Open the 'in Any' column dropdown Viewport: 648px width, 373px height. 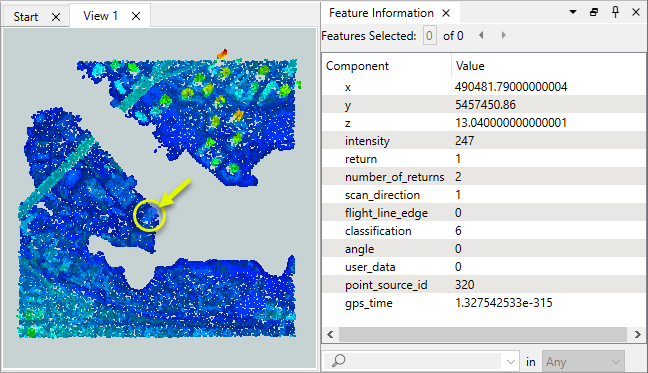[583, 362]
